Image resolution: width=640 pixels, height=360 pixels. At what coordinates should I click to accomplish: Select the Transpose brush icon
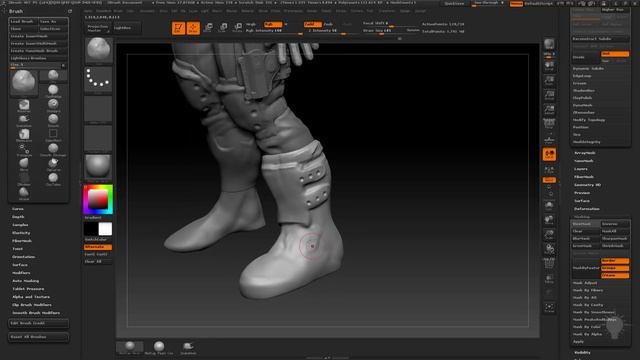(x=24, y=149)
